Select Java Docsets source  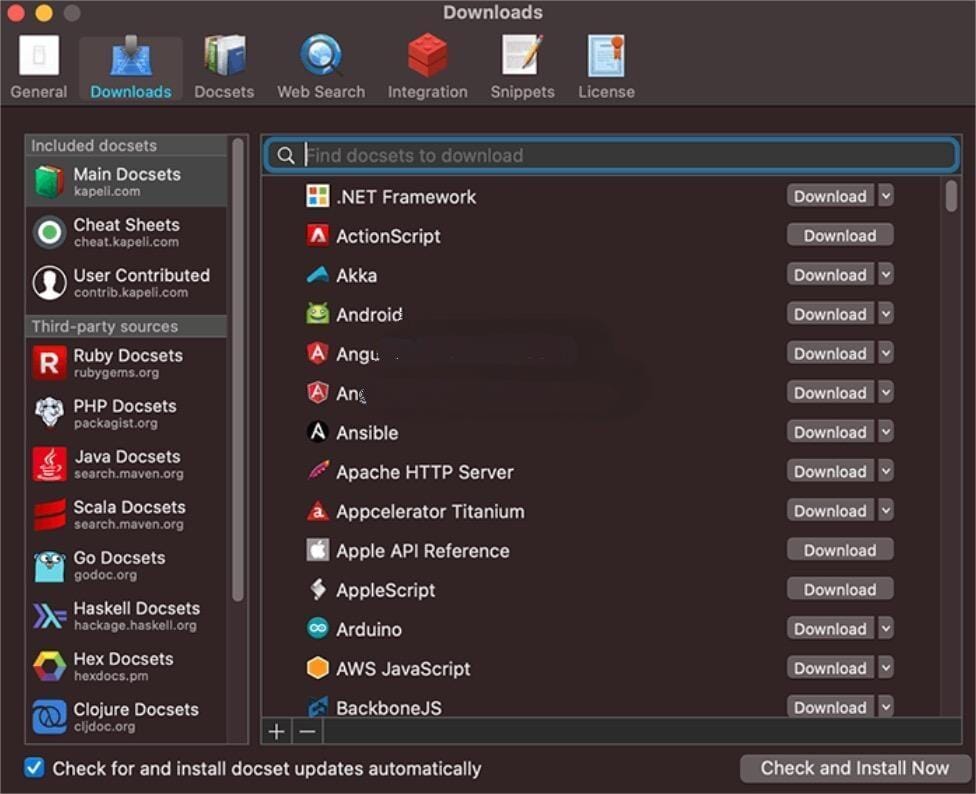(126, 464)
